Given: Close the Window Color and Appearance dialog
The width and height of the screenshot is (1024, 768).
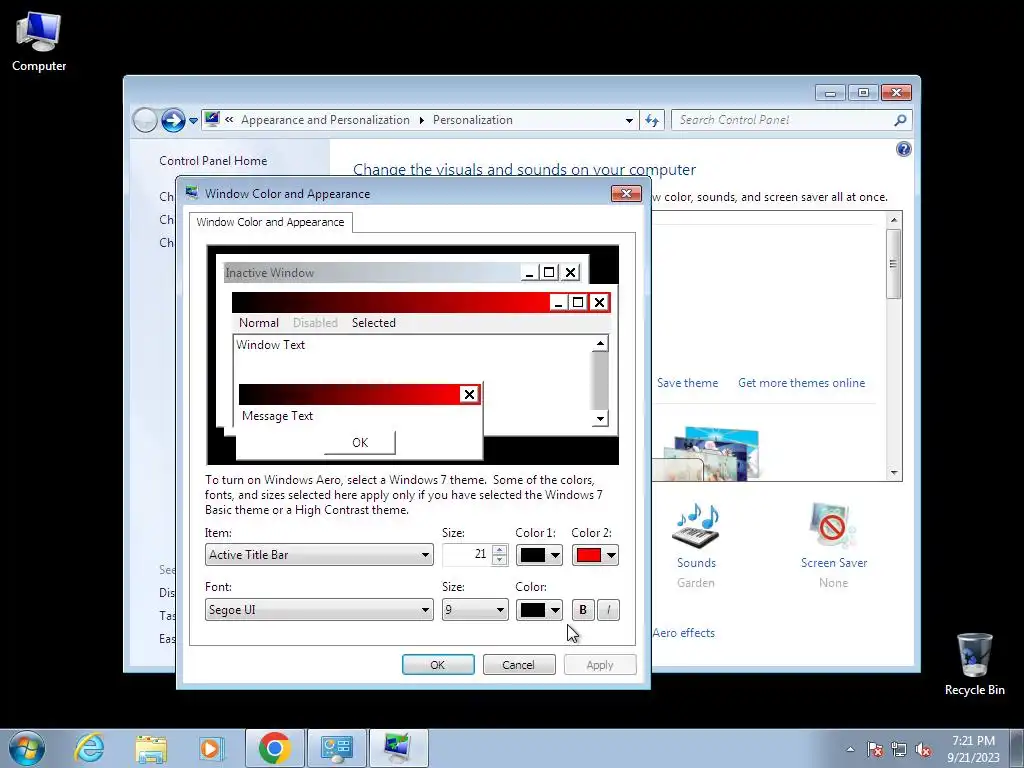Looking at the screenshot, I should pos(626,193).
